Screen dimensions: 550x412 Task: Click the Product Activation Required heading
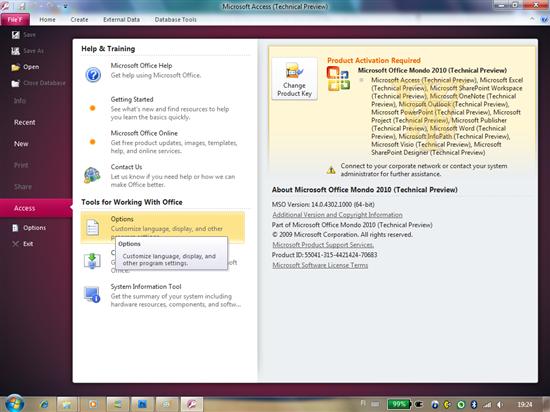coord(374,60)
